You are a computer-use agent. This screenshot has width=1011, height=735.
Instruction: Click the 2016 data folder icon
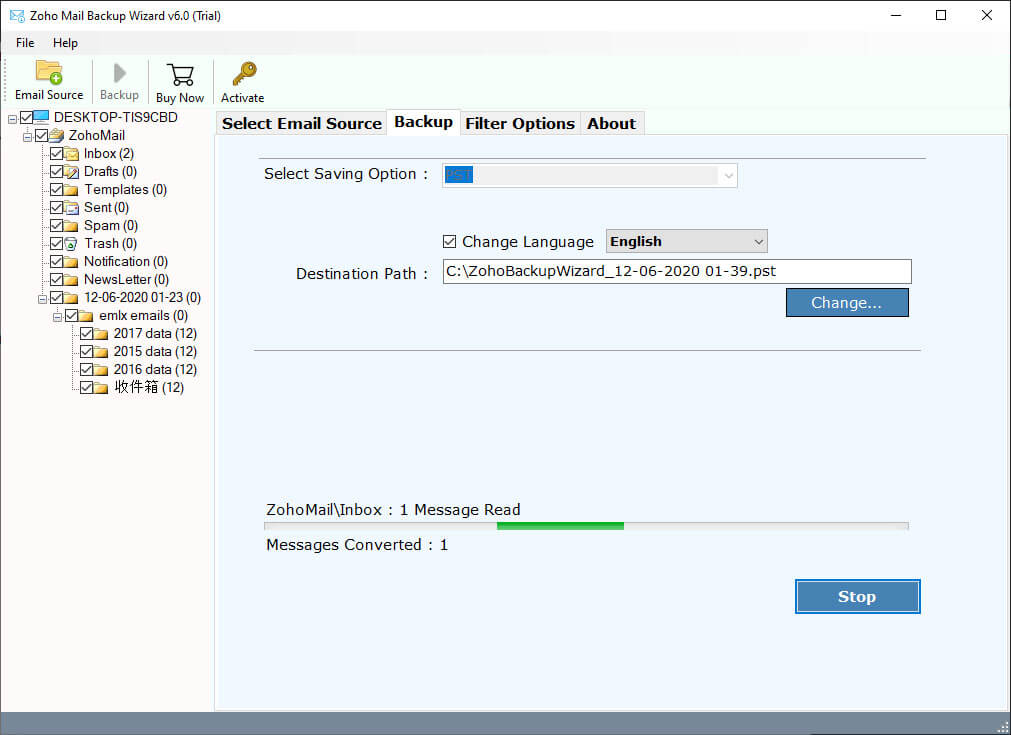pyautogui.click(x=101, y=370)
